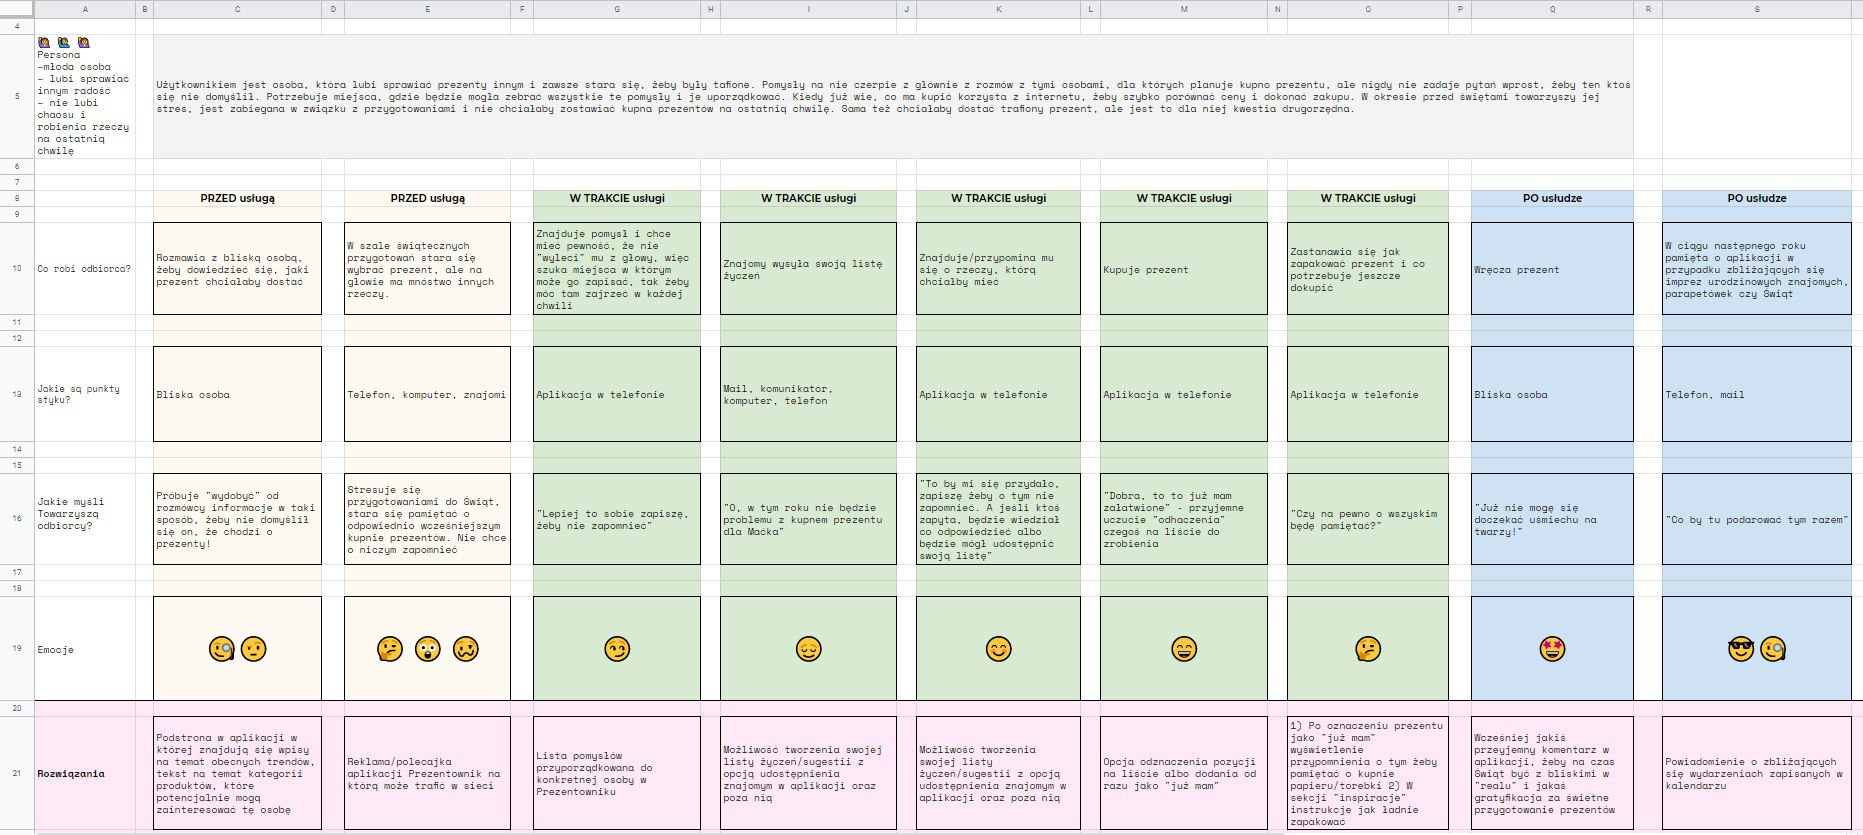Image resolution: width=1863 pixels, height=835 pixels.
Task: Click the grinning emoji under 'Kupuje prezent' column
Action: 1184,649
